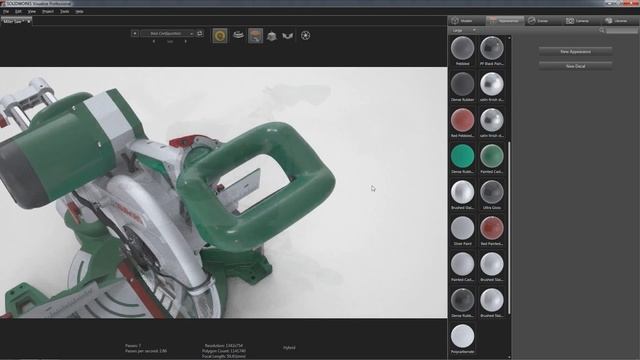Viewport: 640px width, 360px height.
Task: Select the Ultra Gloss appearance
Action: 492,195
